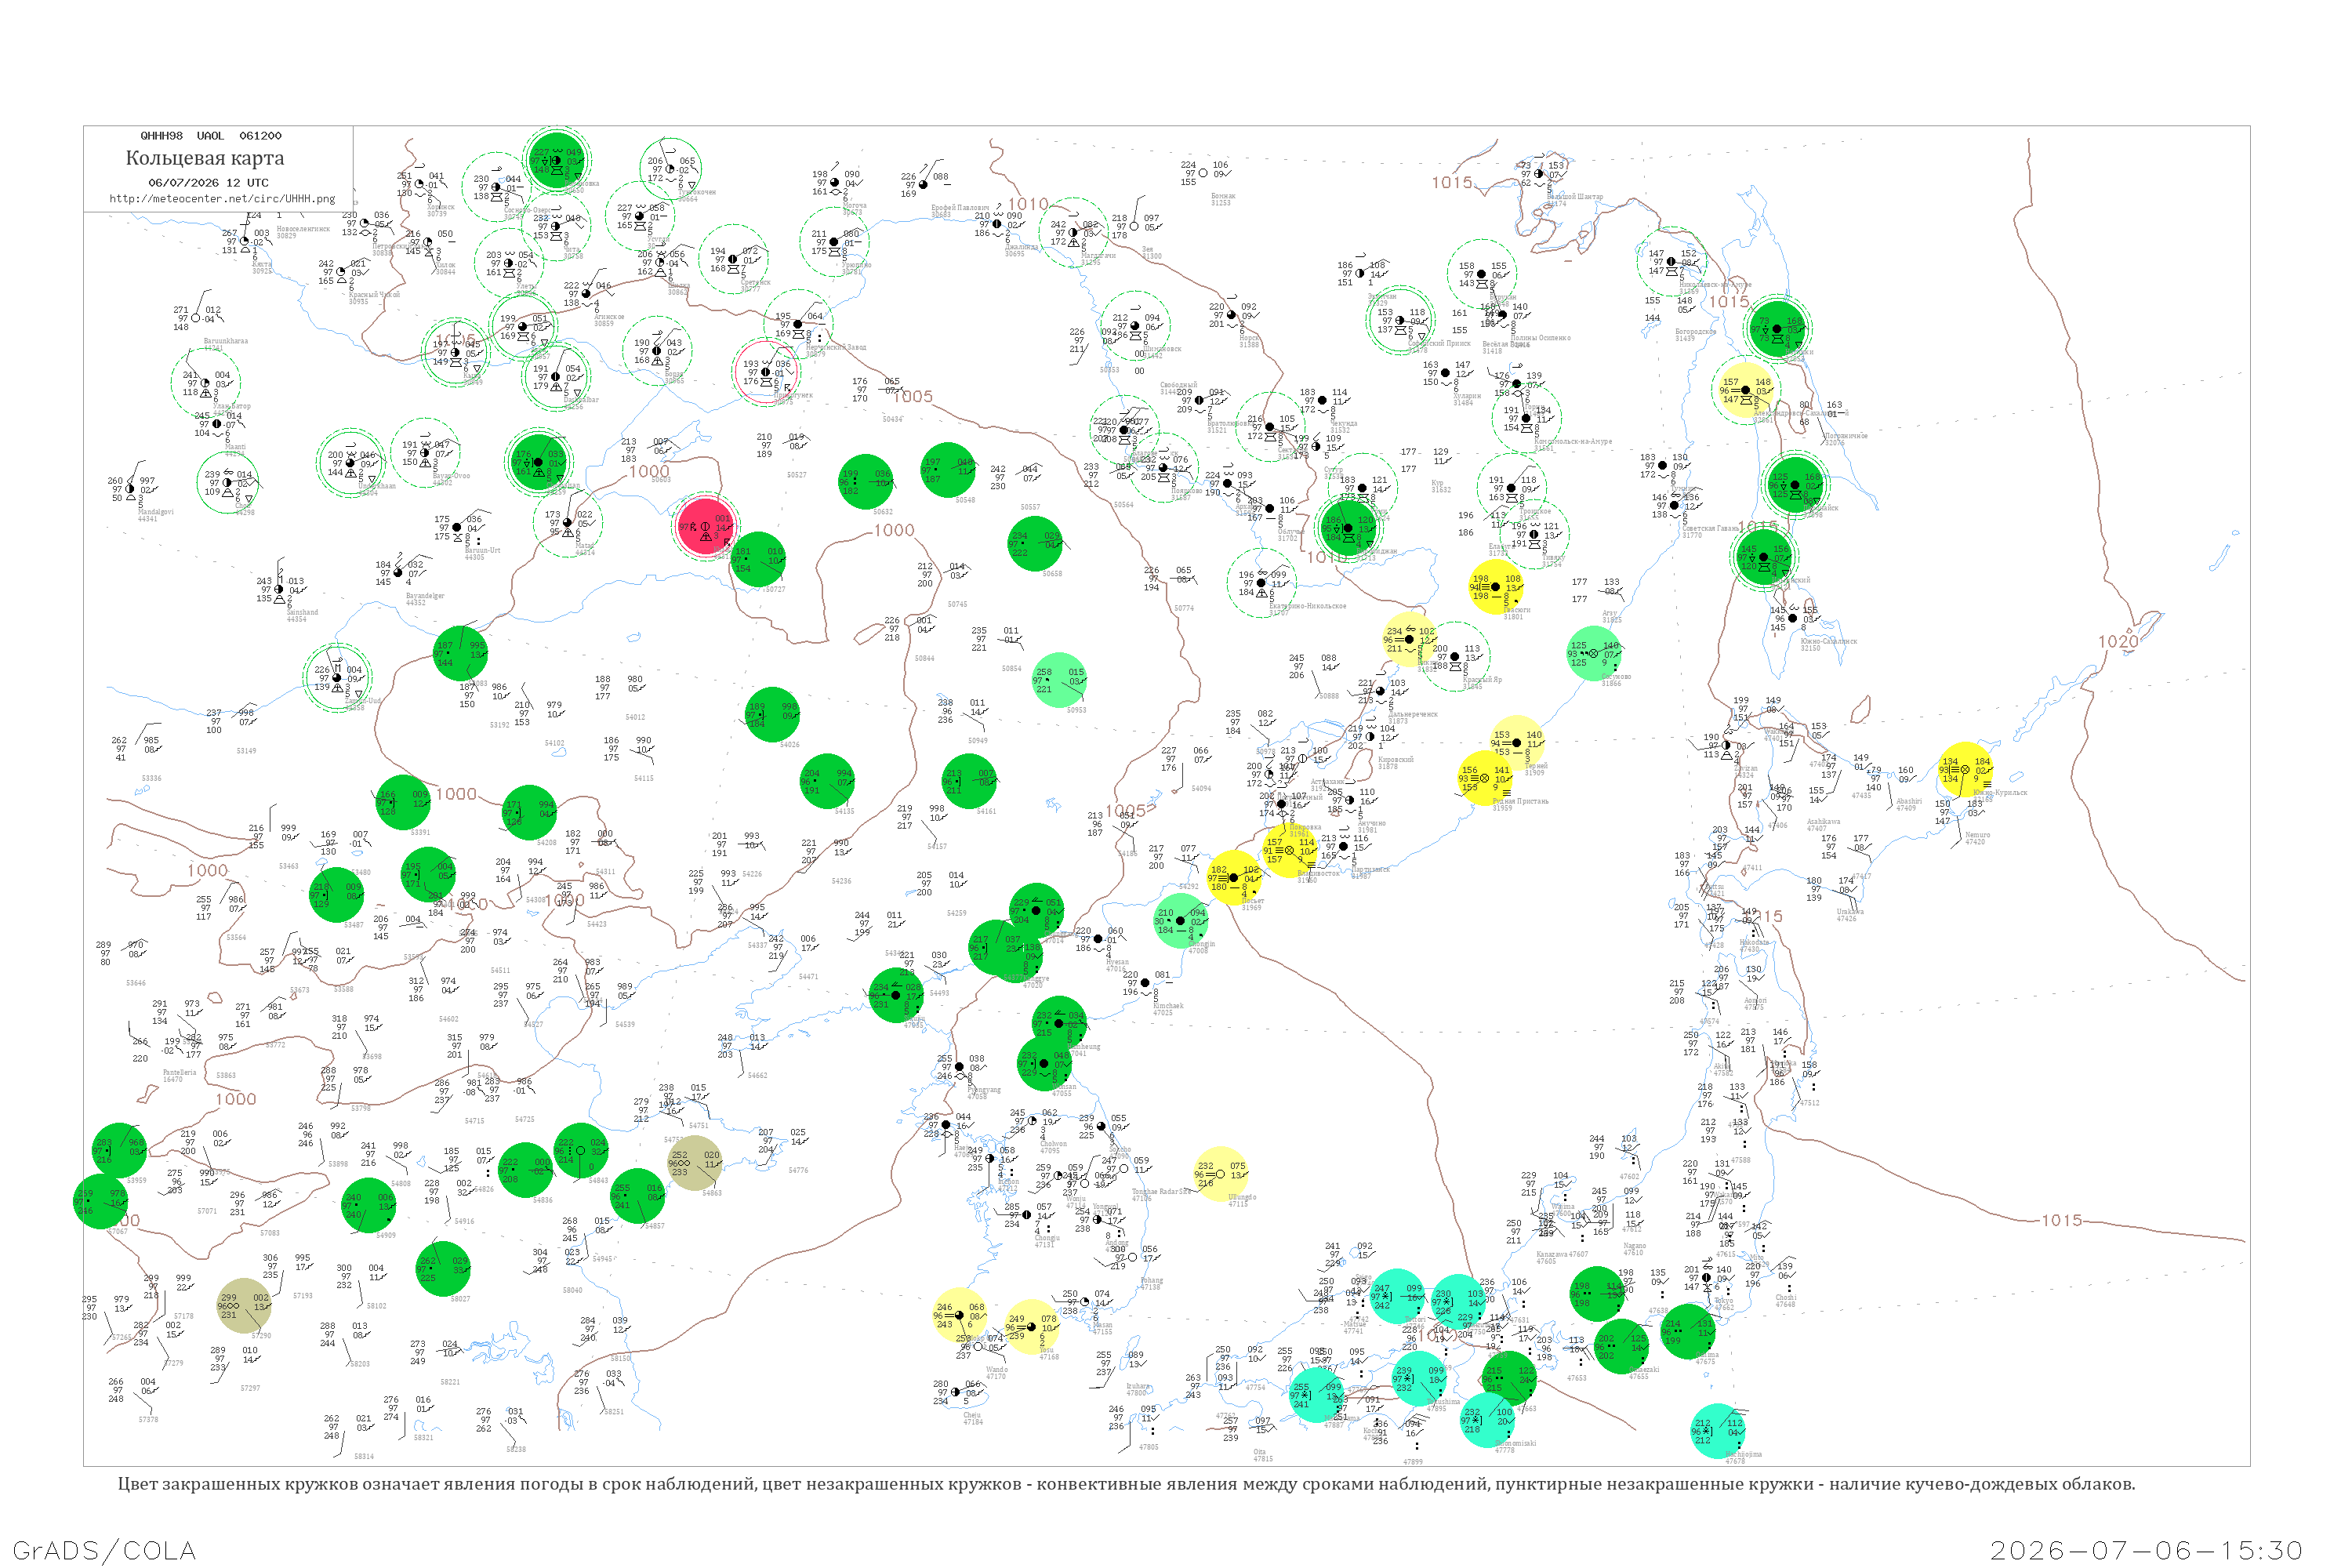Select the "Izuhara" station label
Viewport: 2352px width, 1568px height.
[x=1138, y=1386]
